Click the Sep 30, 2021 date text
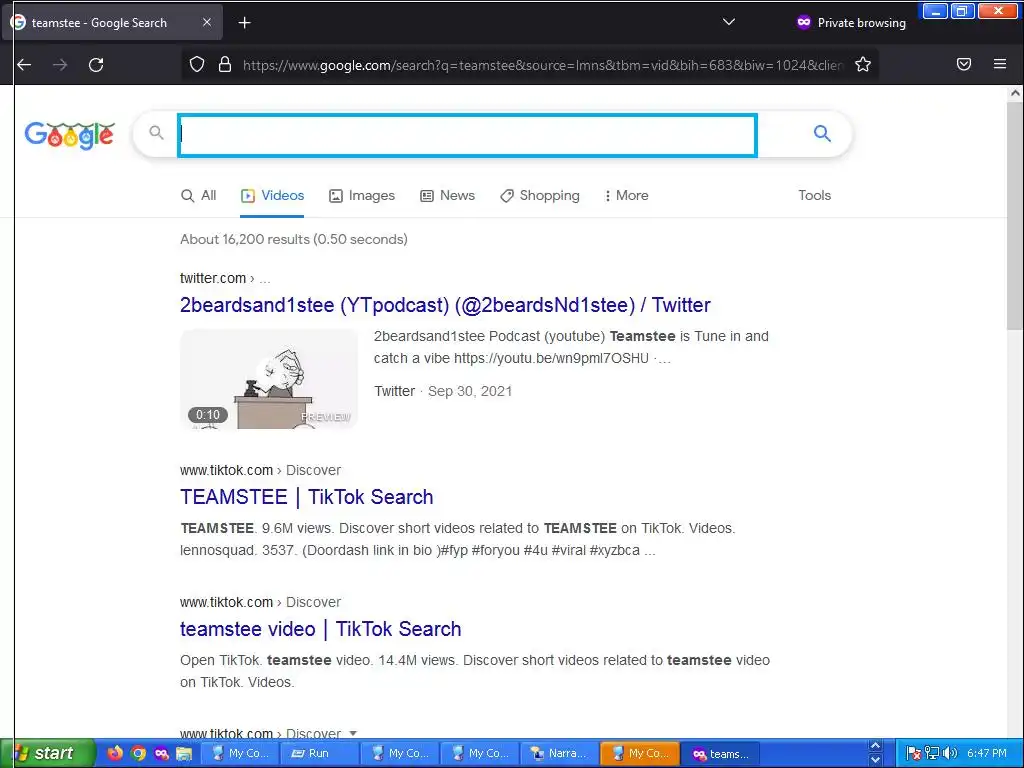 click(470, 391)
